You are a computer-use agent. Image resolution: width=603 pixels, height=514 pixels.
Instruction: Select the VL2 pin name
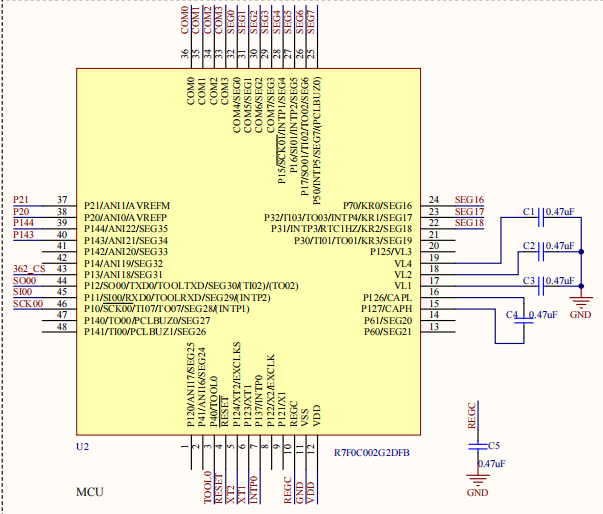[x=403, y=275]
